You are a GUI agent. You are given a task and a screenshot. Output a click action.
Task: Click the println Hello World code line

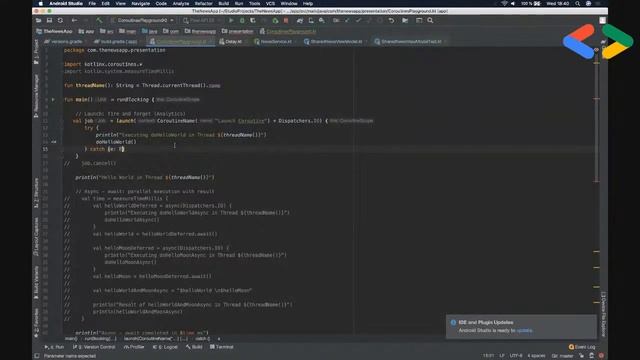145,177
